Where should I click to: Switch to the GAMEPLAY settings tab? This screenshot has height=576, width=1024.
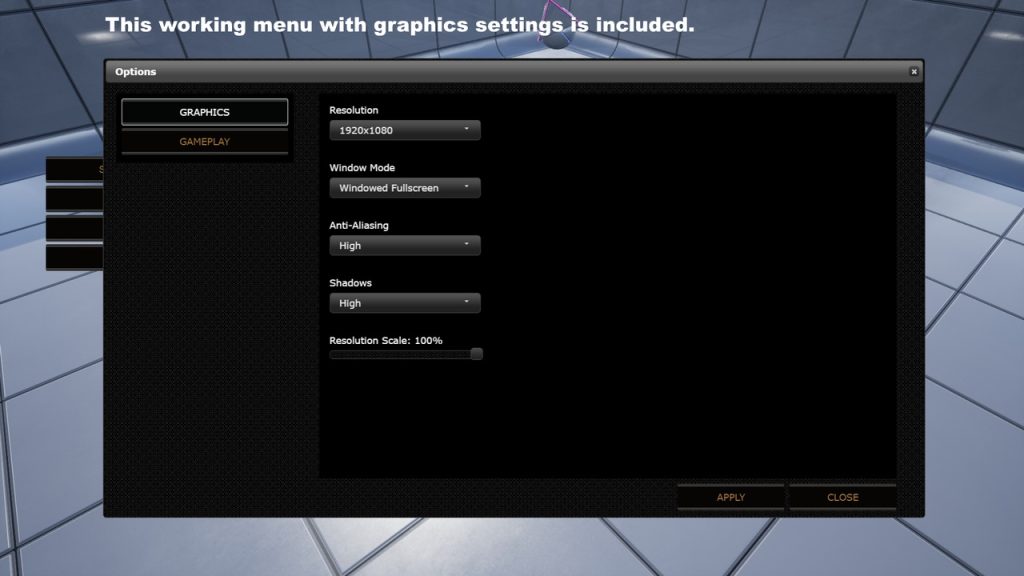click(204, 142)
